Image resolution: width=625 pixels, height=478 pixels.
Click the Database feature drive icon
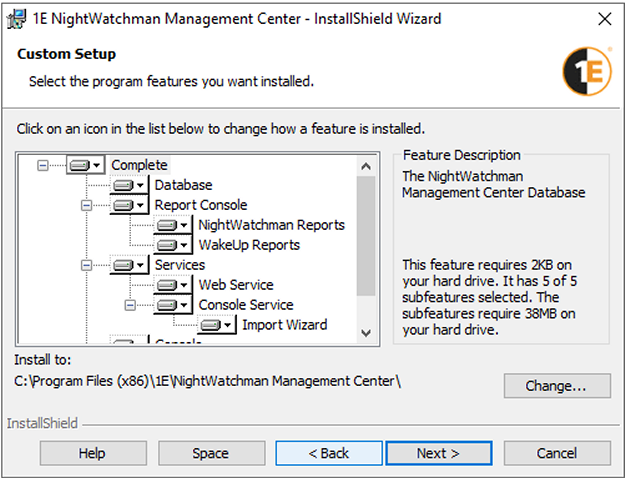point(128,185)
